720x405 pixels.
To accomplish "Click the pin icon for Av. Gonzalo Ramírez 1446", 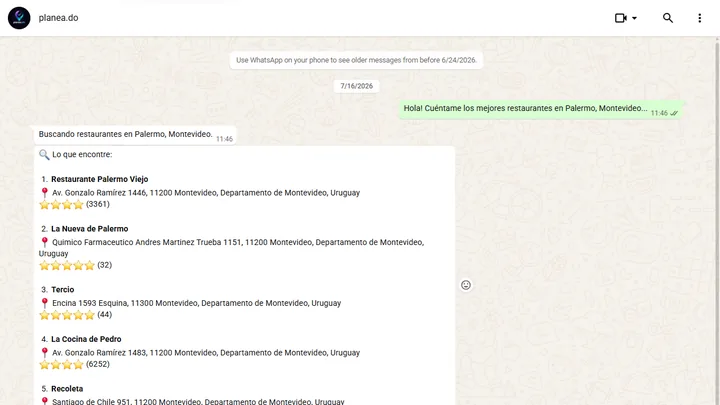I will 45,192.
